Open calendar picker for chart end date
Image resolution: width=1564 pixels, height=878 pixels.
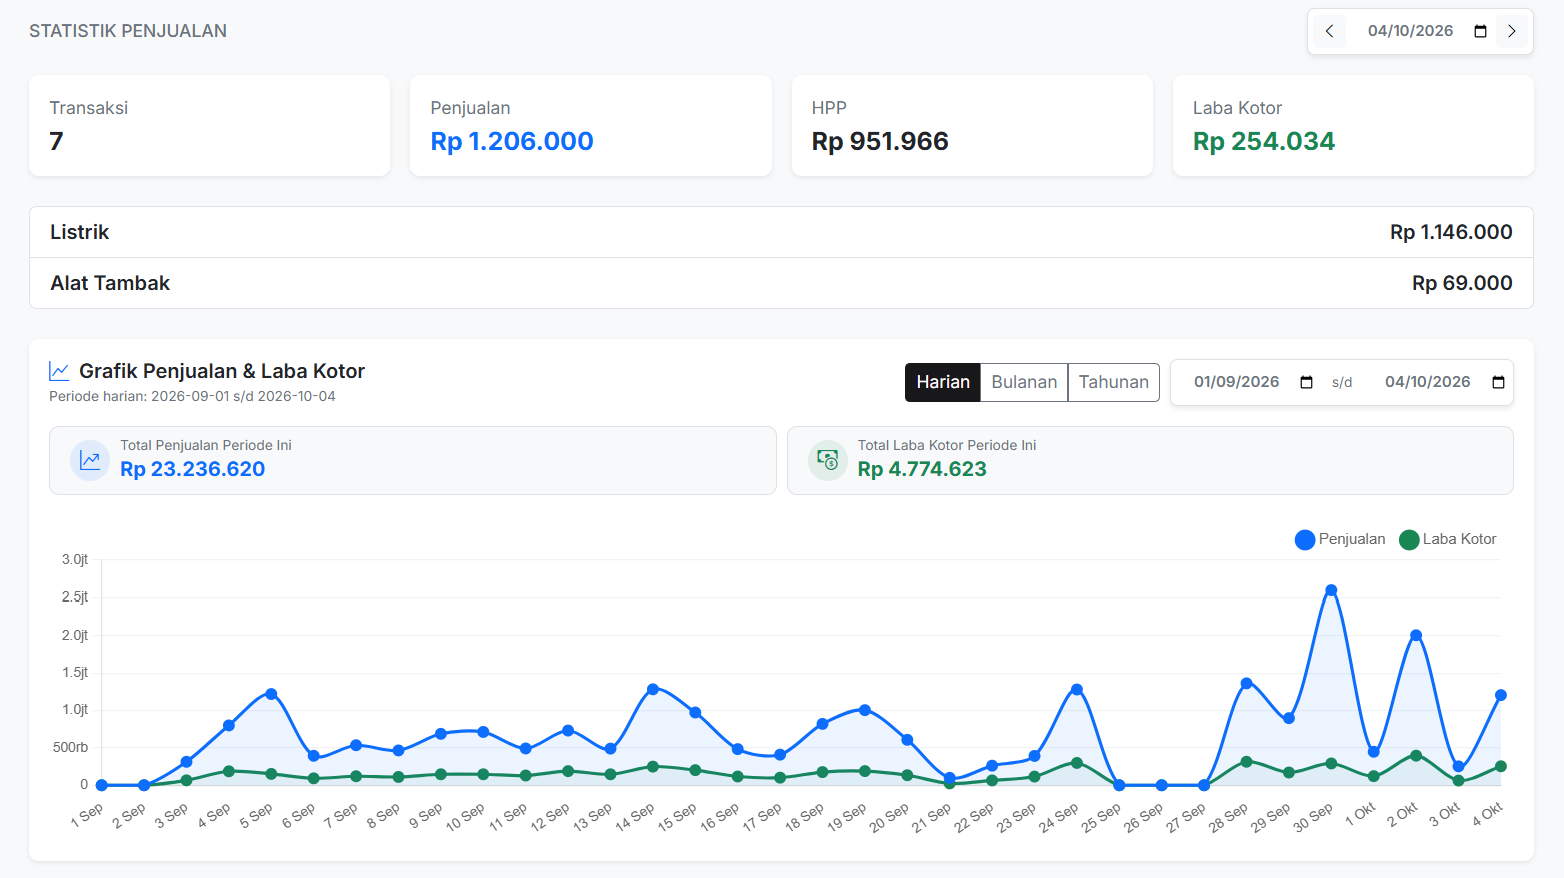[1498, 382]
